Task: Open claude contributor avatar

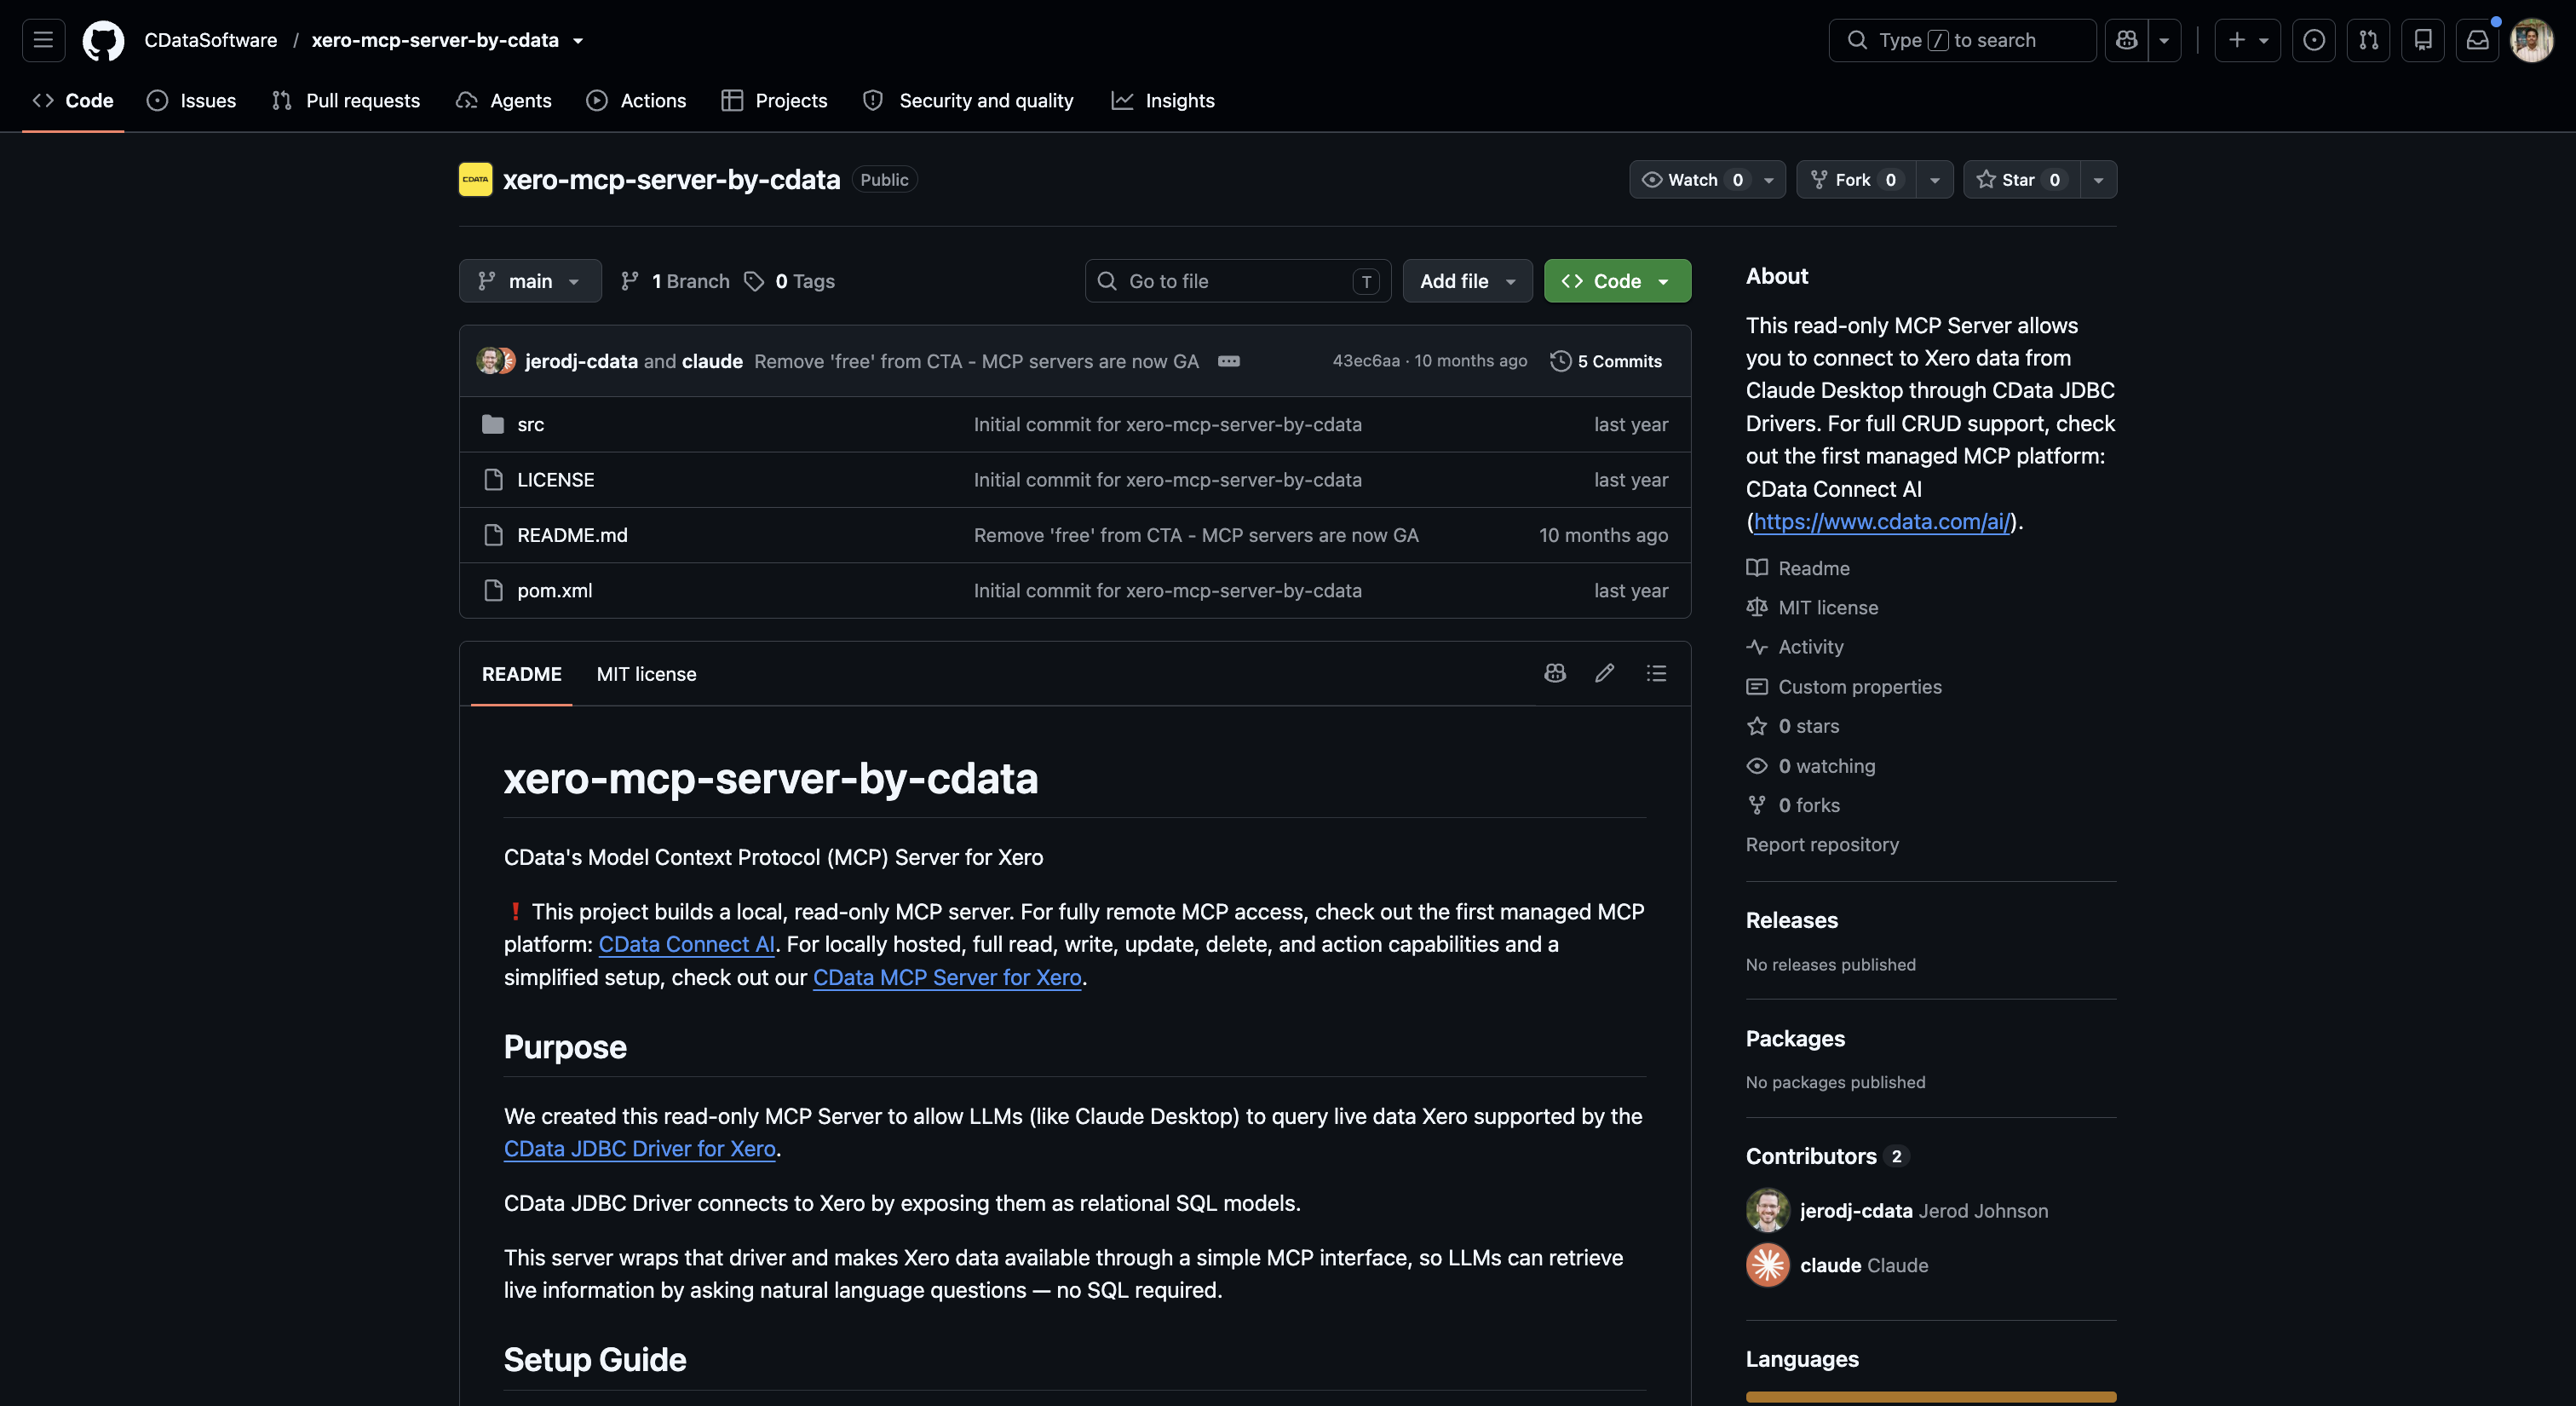Action: click(1767, 1265)
